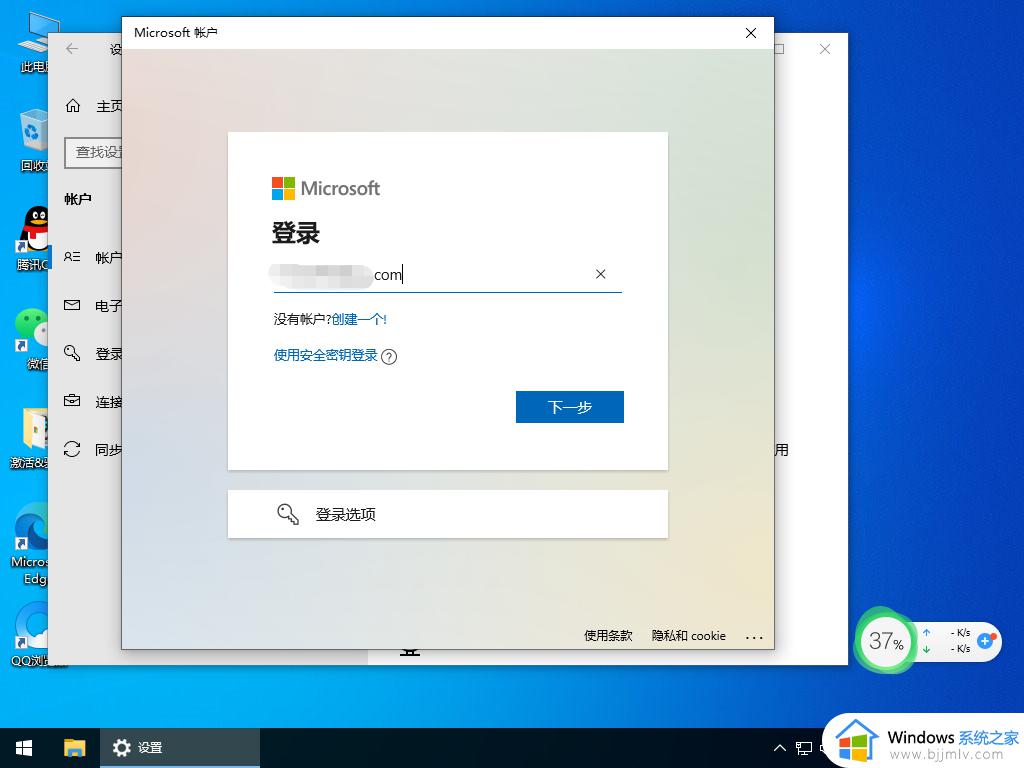
Task: Open the 创建一个! create account link
Action: [359, 319]
